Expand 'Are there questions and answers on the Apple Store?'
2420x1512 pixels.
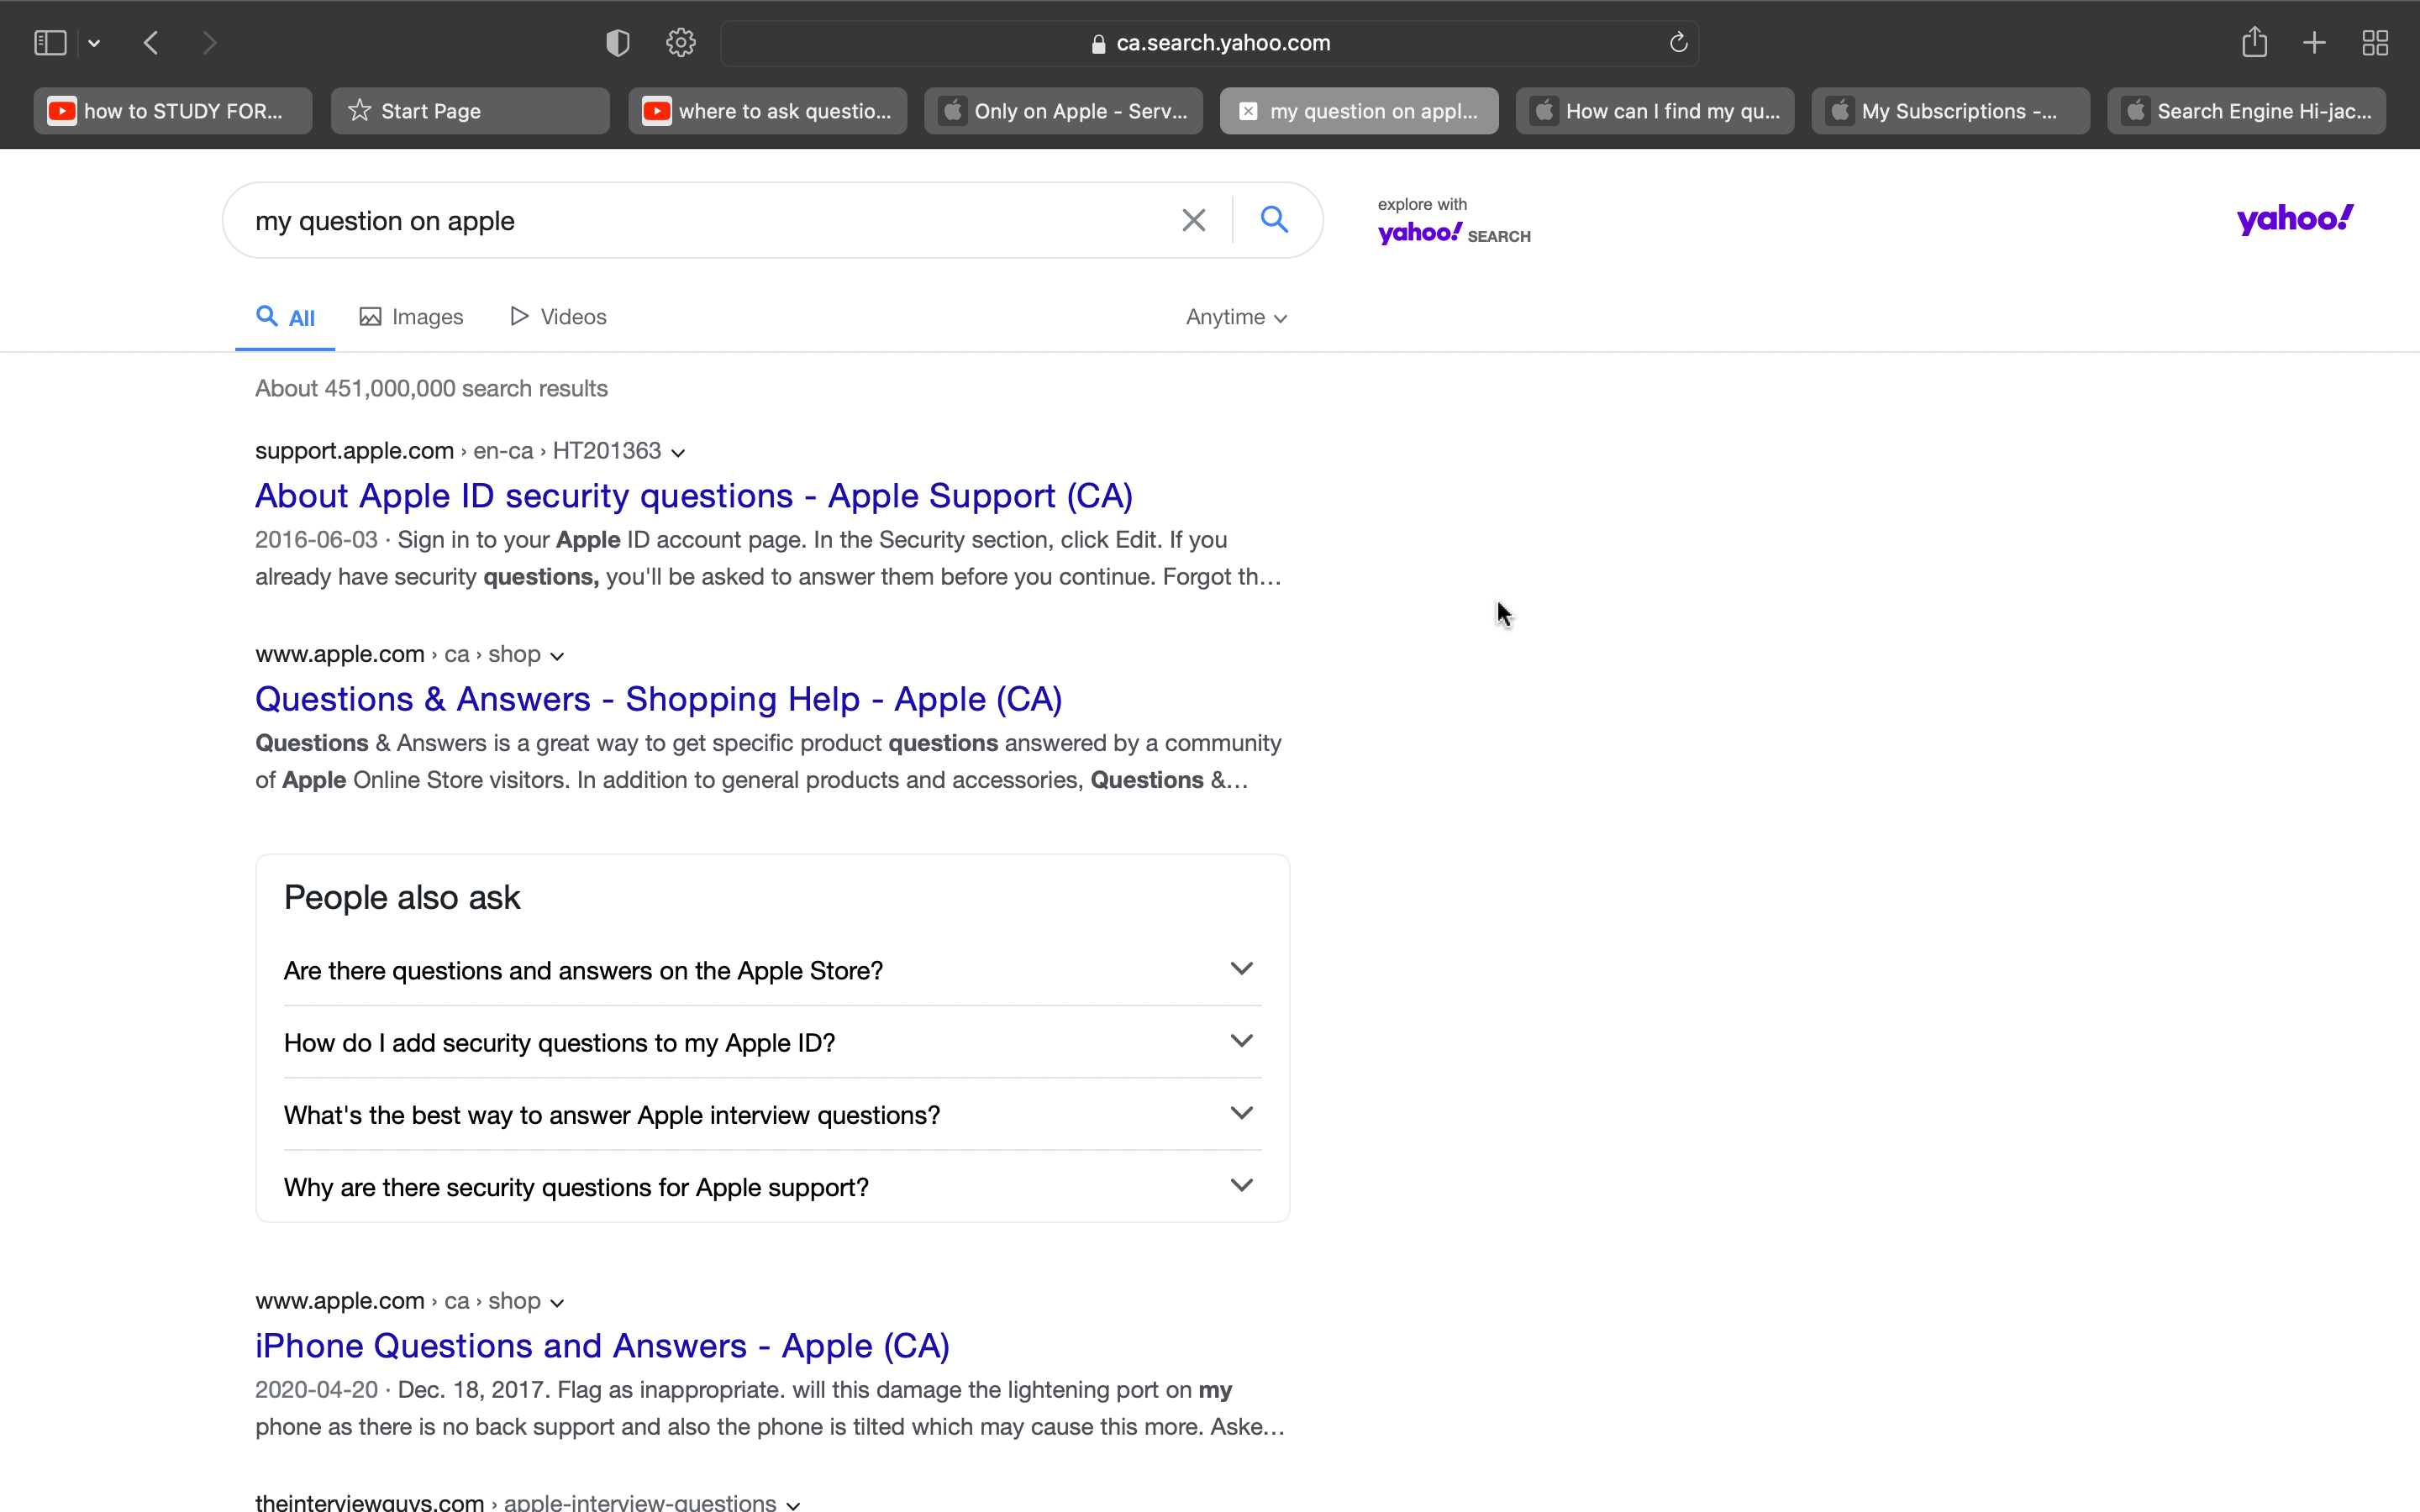coord(1241,969)
